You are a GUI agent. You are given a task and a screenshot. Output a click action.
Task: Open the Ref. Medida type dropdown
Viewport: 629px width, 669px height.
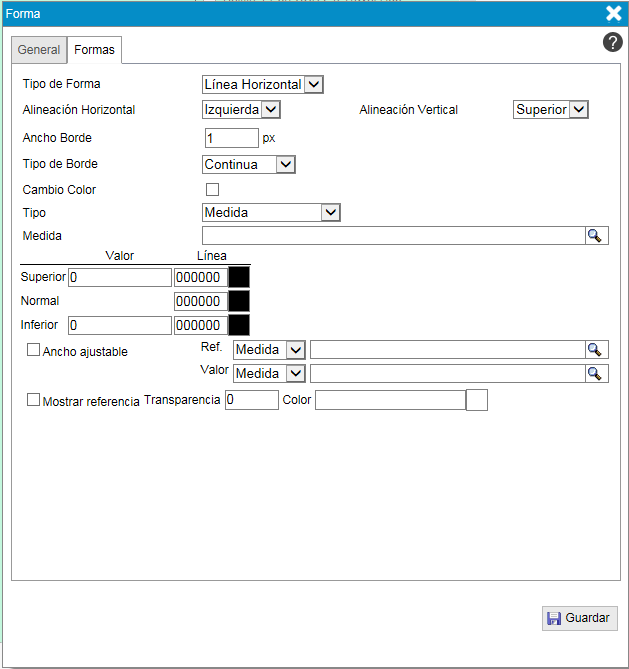268,350
